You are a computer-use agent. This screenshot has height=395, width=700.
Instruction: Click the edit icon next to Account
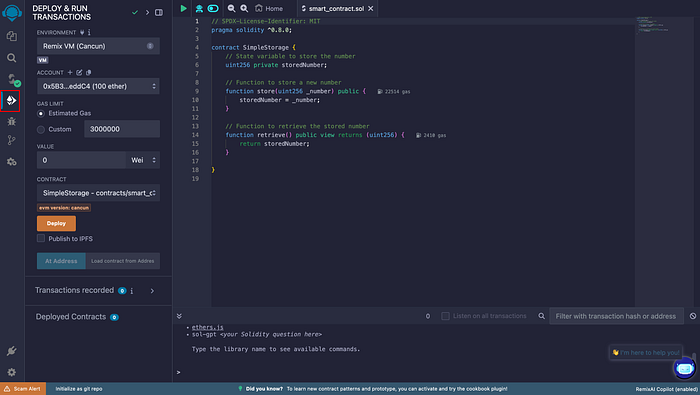(x=79, y=72)
